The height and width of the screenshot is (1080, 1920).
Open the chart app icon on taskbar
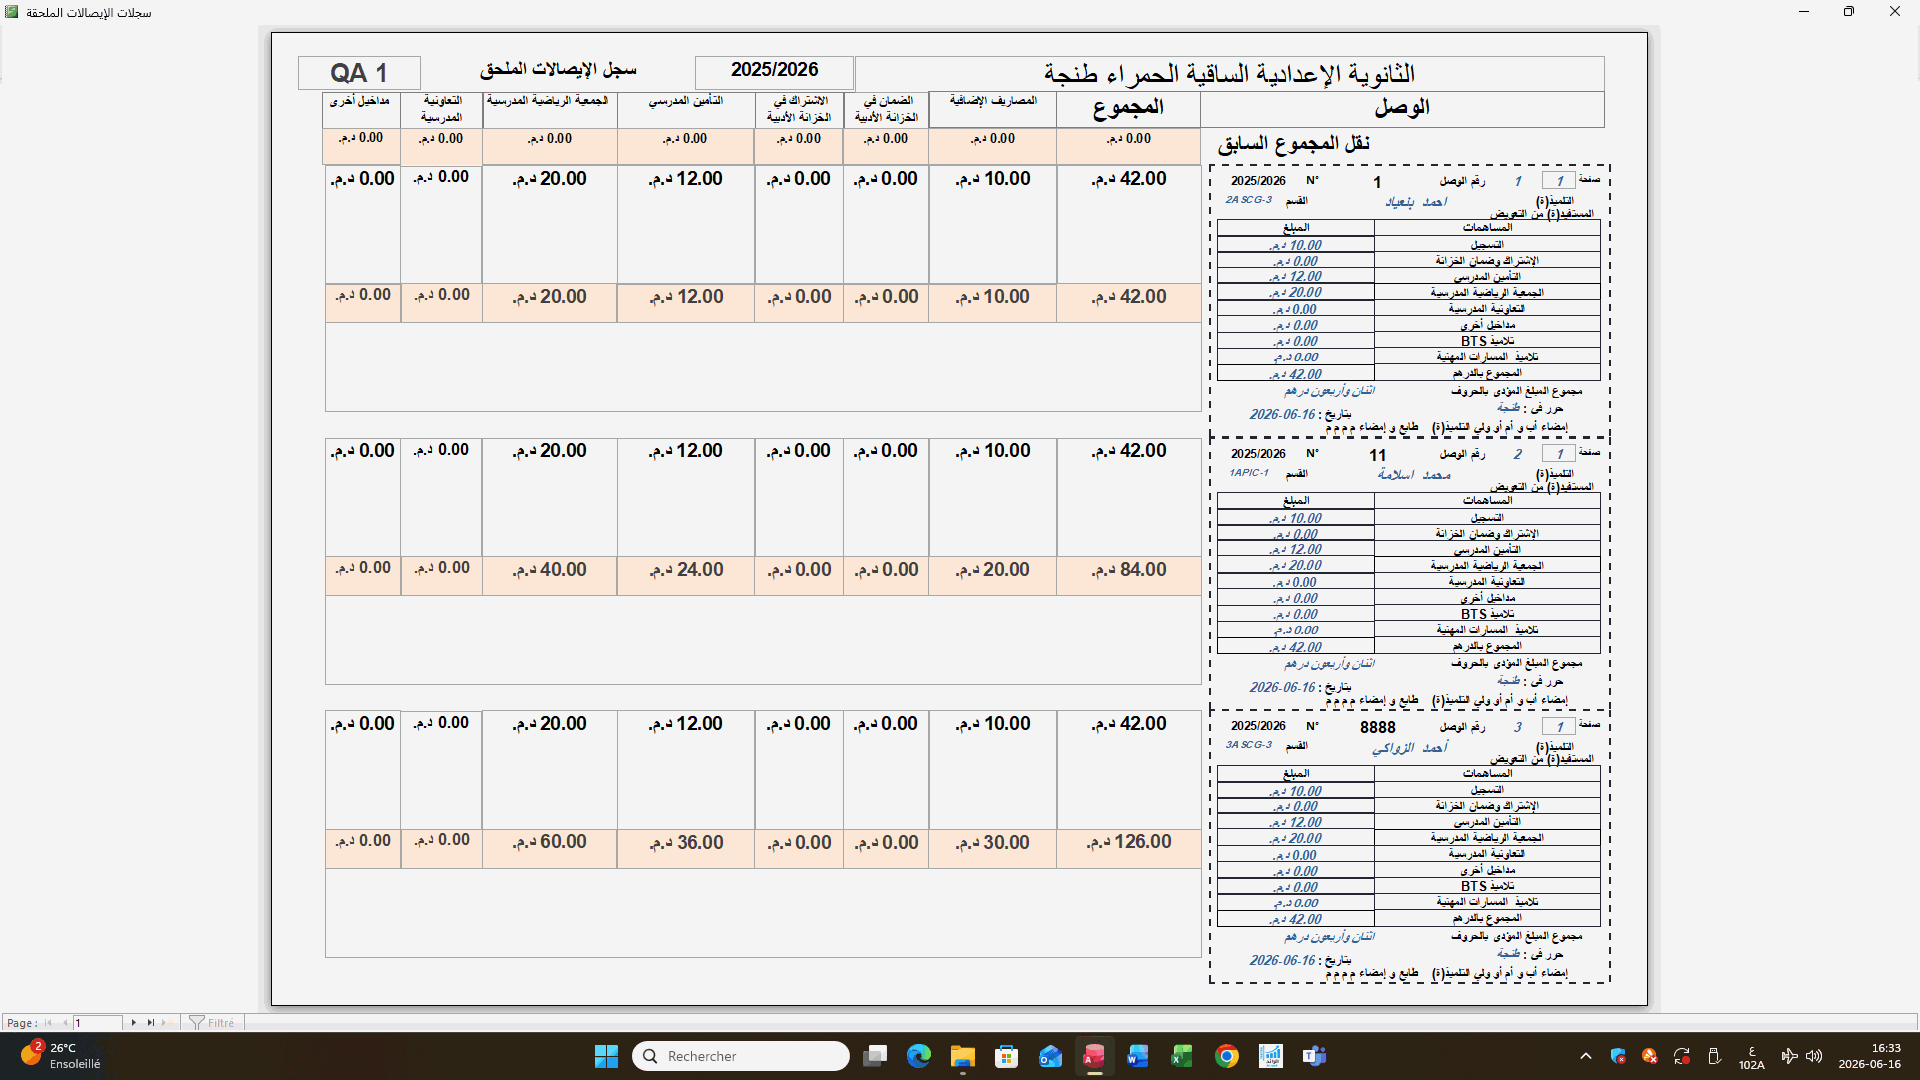[x=1271, y=1056]
